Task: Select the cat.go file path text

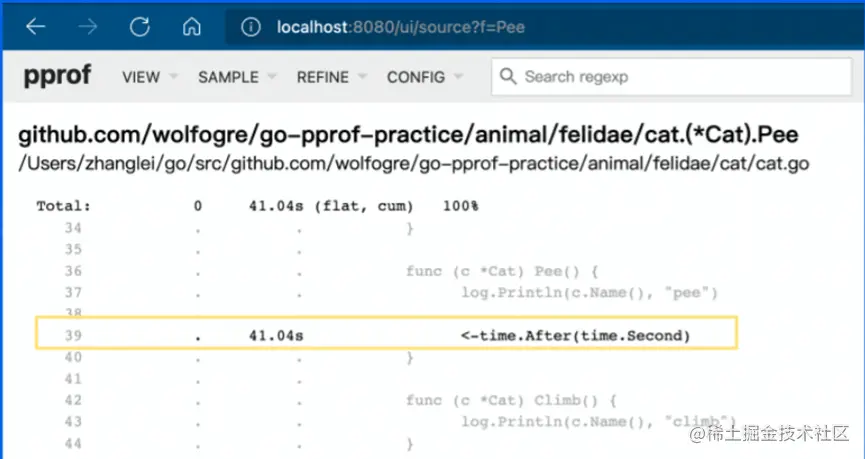Action: tap(414, 163)
